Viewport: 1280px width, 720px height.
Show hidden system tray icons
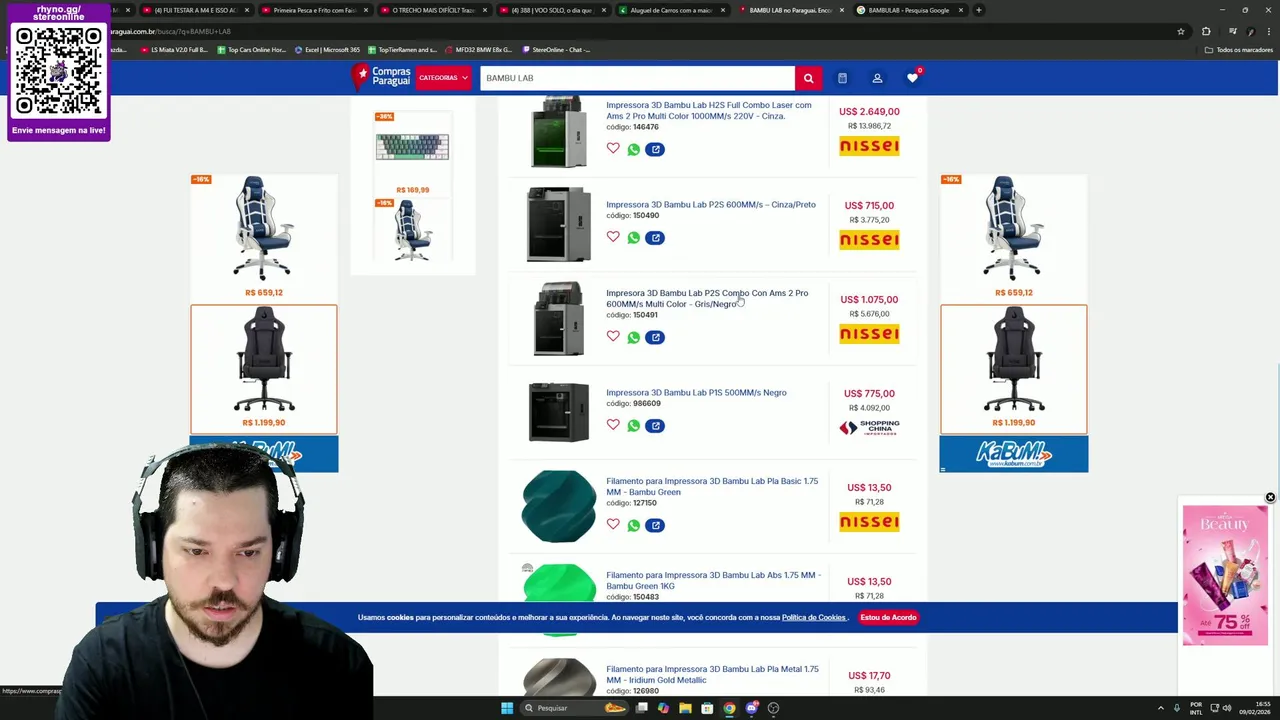coord(1161,708)
